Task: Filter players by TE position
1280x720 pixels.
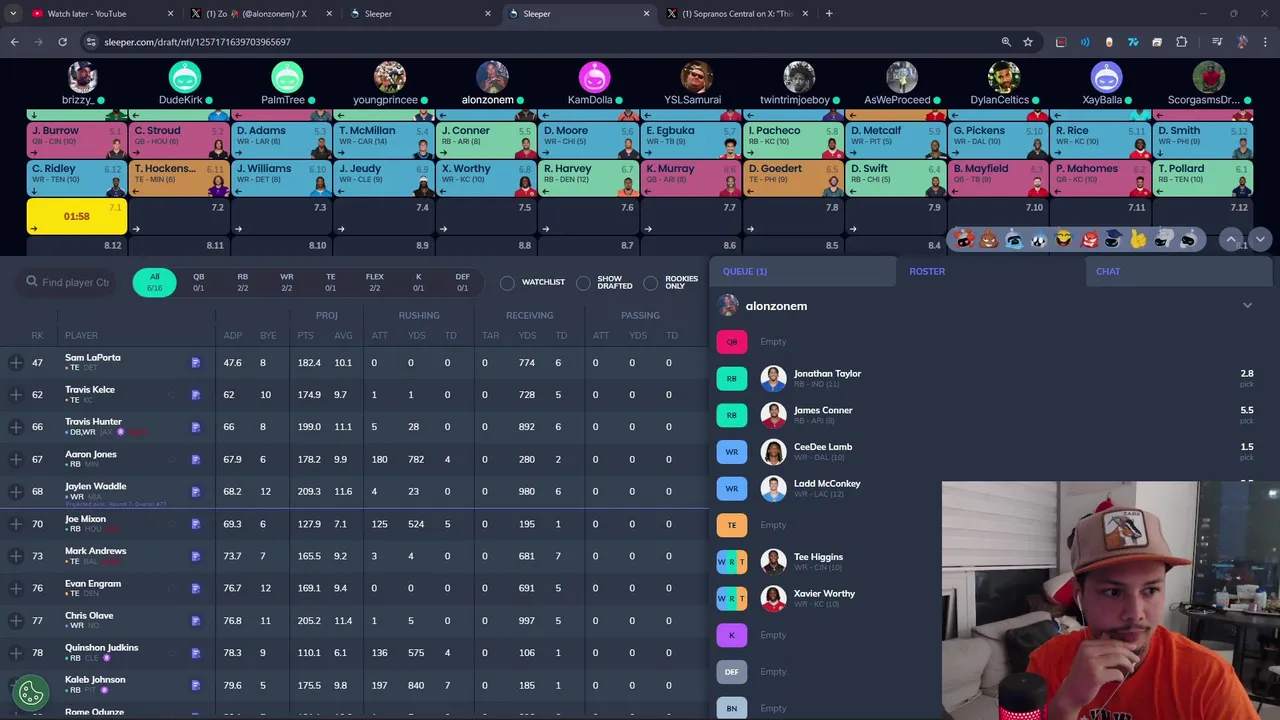Action: (x=330, y=283)
